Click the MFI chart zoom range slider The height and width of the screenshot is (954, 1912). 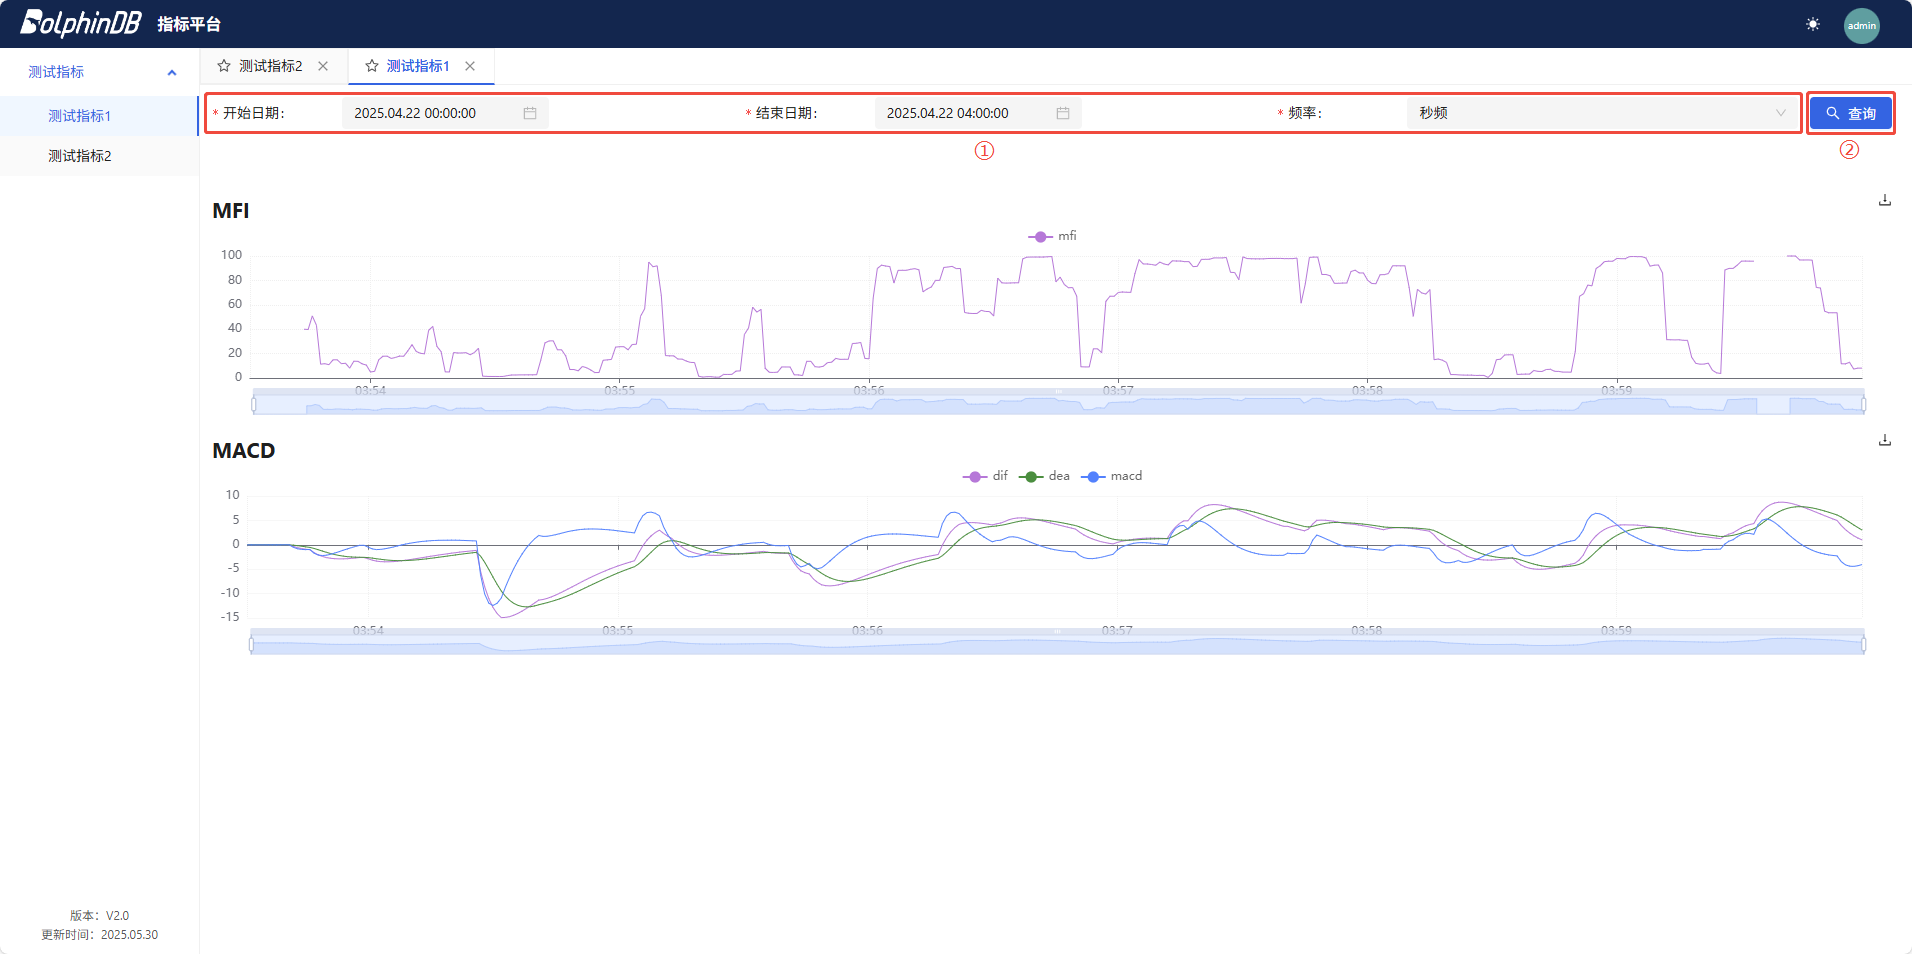pos(1058,404)
